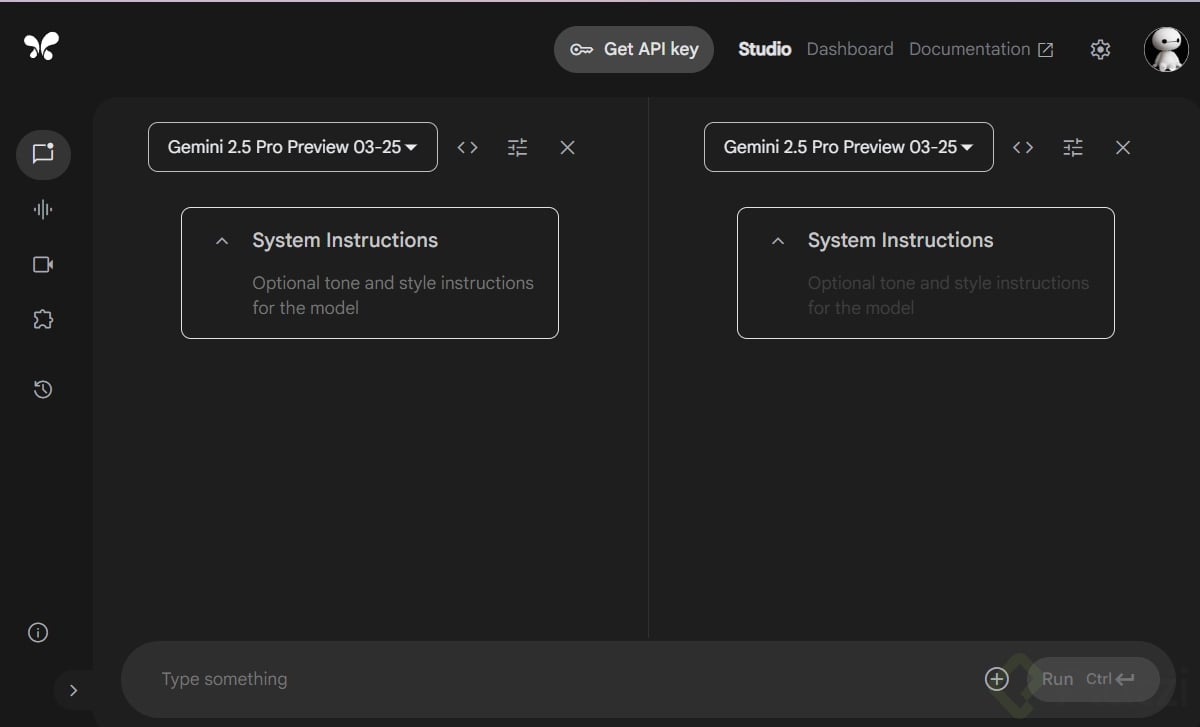Open the history clock icon
1200x727 pixels.
click(43, 390)
